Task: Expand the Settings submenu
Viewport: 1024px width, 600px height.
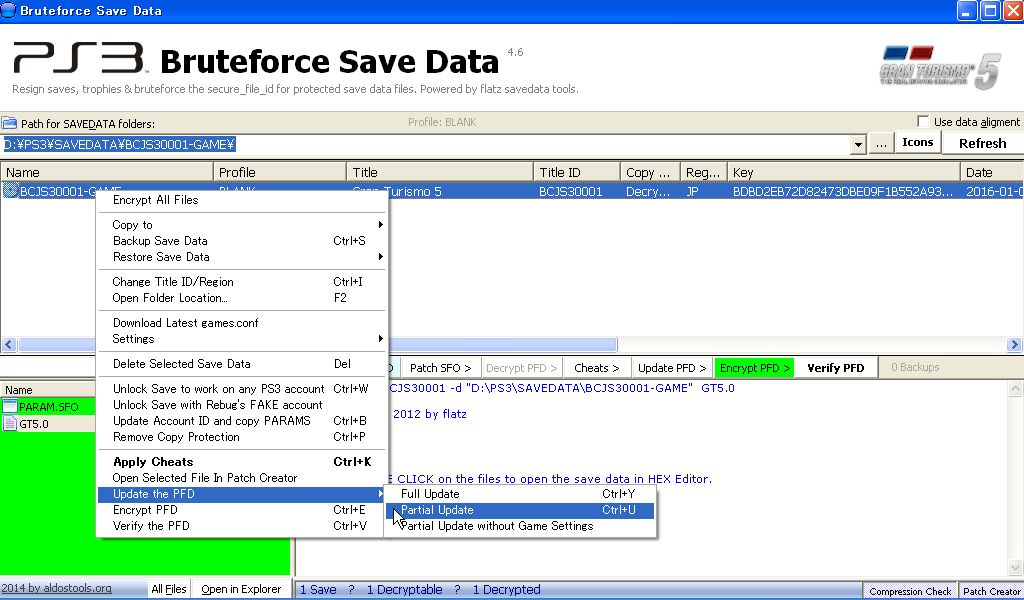Action: click(x=380, y=338)
